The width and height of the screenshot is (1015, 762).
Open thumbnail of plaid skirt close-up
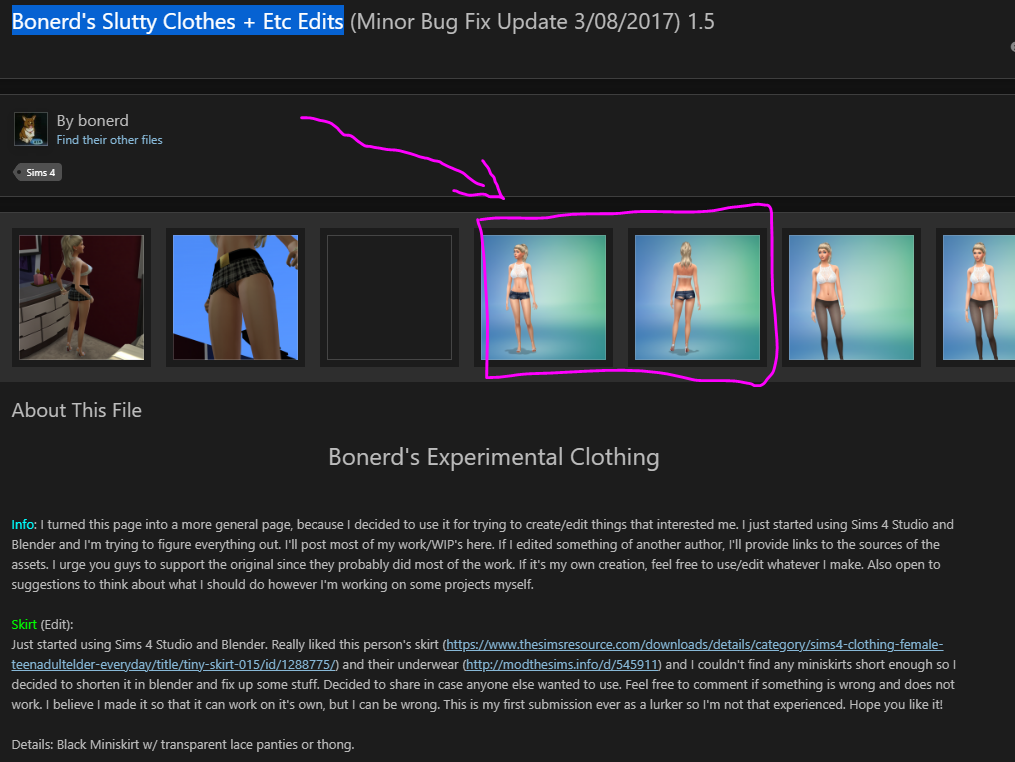[236, 297]
